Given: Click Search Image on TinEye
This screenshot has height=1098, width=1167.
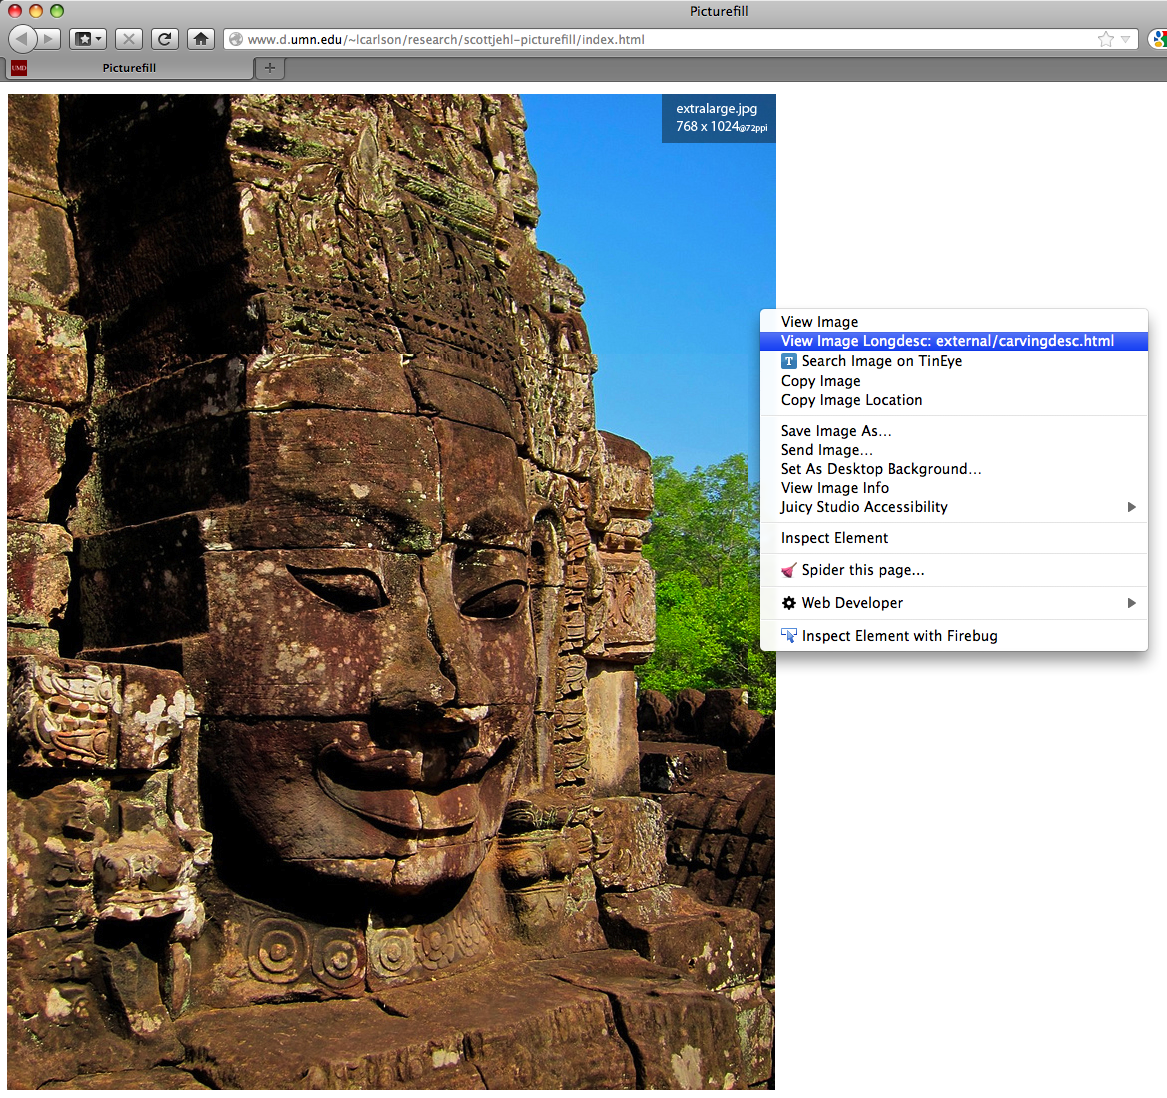Looking at the screenshot, I should (x=881, y=361).
